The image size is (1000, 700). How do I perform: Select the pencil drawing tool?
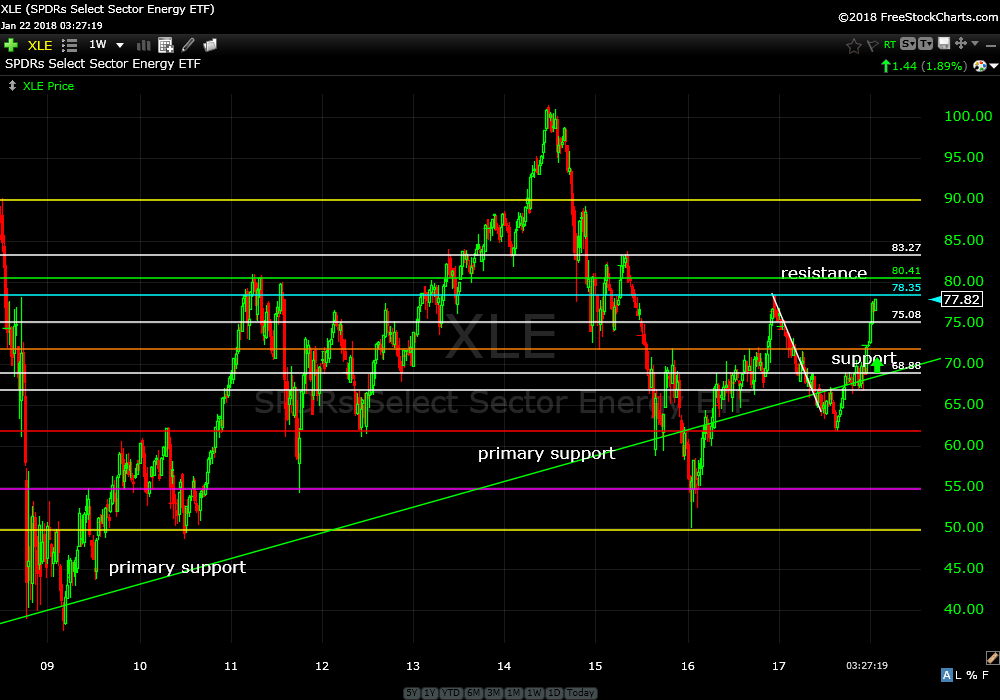point(188,45)
